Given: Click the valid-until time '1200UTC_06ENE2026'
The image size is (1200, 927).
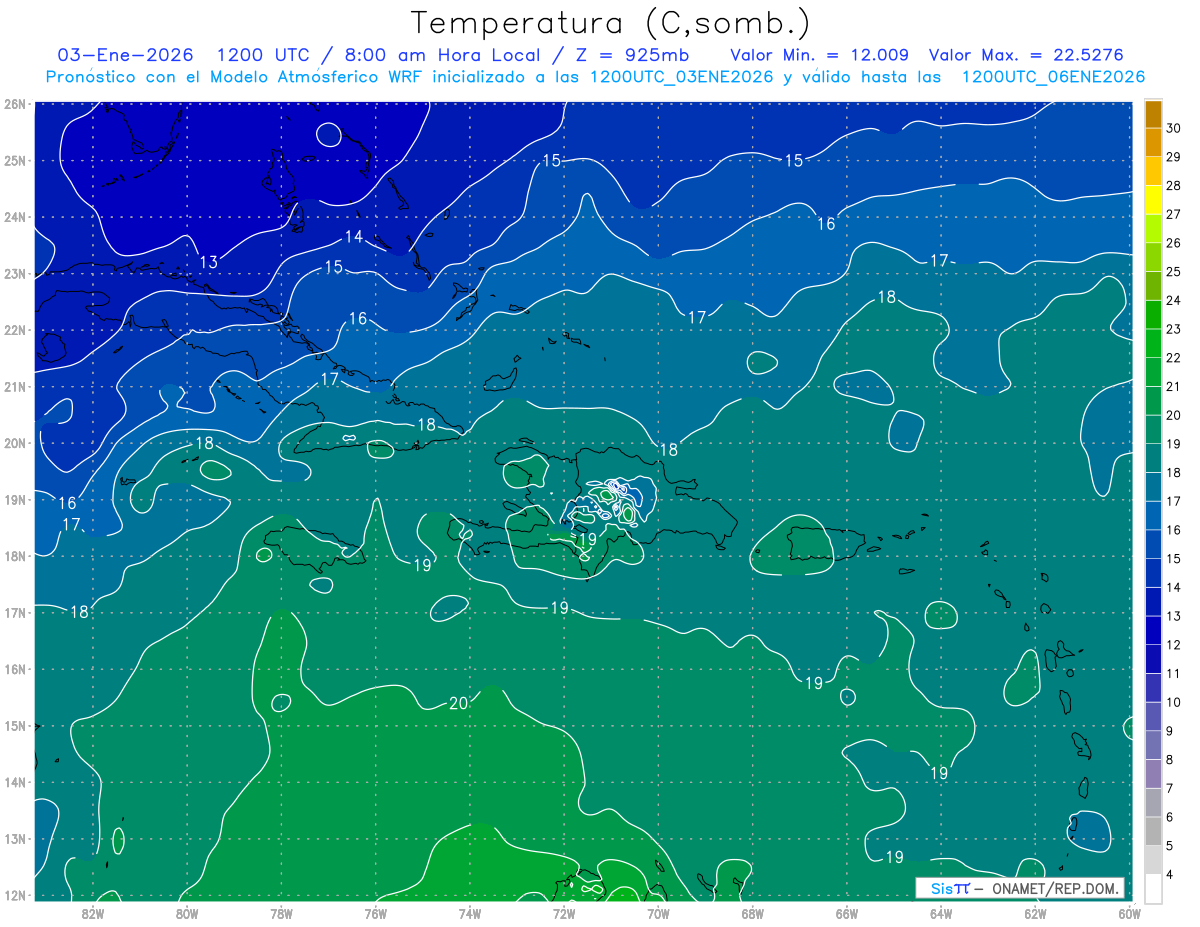Looking at the screenshot, I should click(1053, 77).
